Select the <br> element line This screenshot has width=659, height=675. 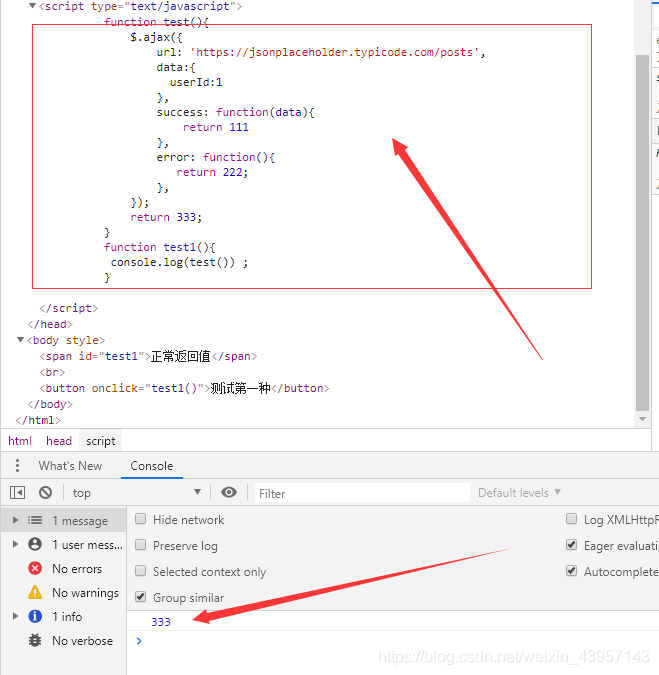tap(52, 372)
